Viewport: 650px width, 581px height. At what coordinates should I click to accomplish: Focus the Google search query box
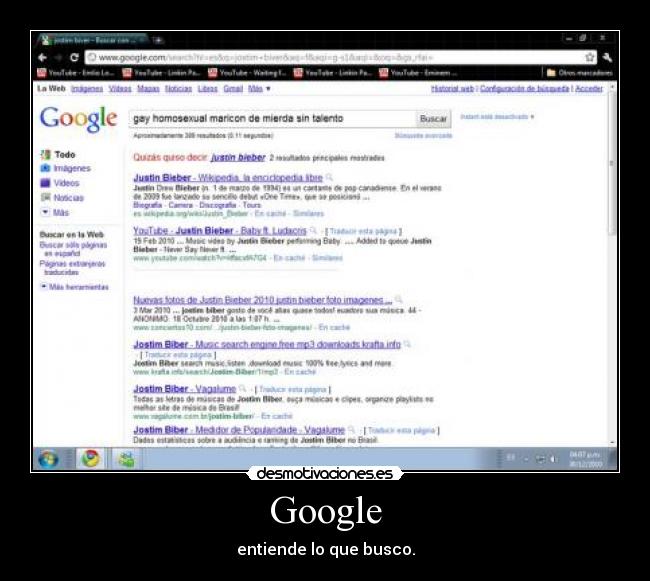pos(272,119)
